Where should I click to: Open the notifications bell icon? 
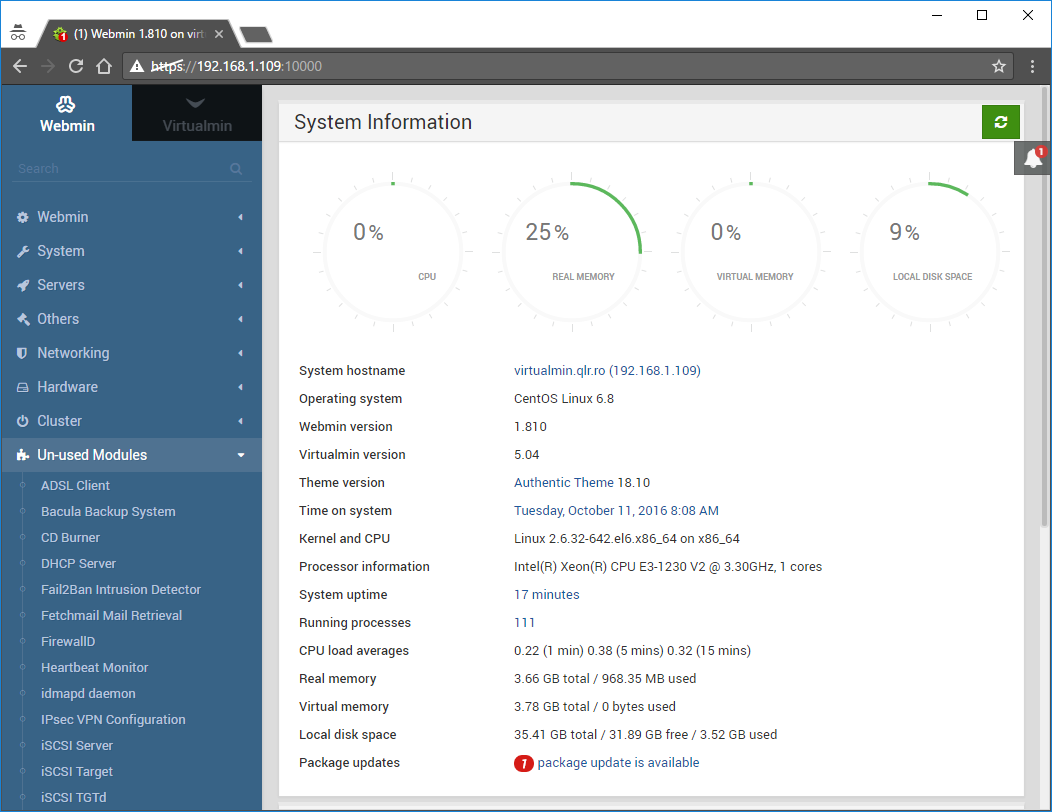(x=1033, y=158)
